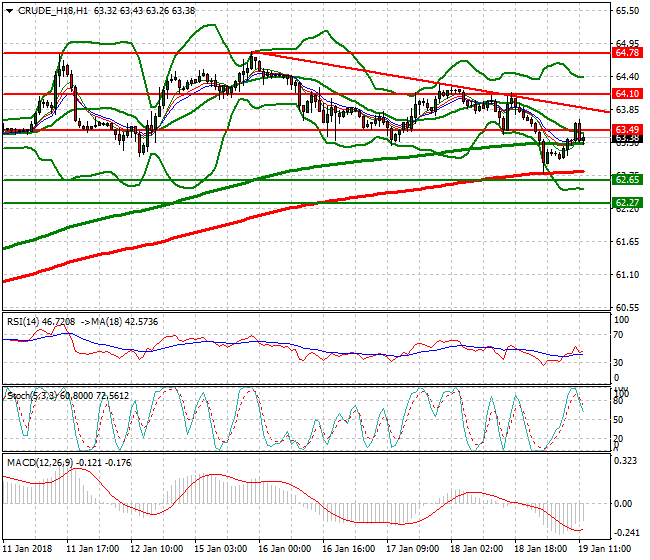The width and height of the screenshot is (650, 560).
Task: Click the 19 Jan 11:00 time axis label
Action: point(605,549)
